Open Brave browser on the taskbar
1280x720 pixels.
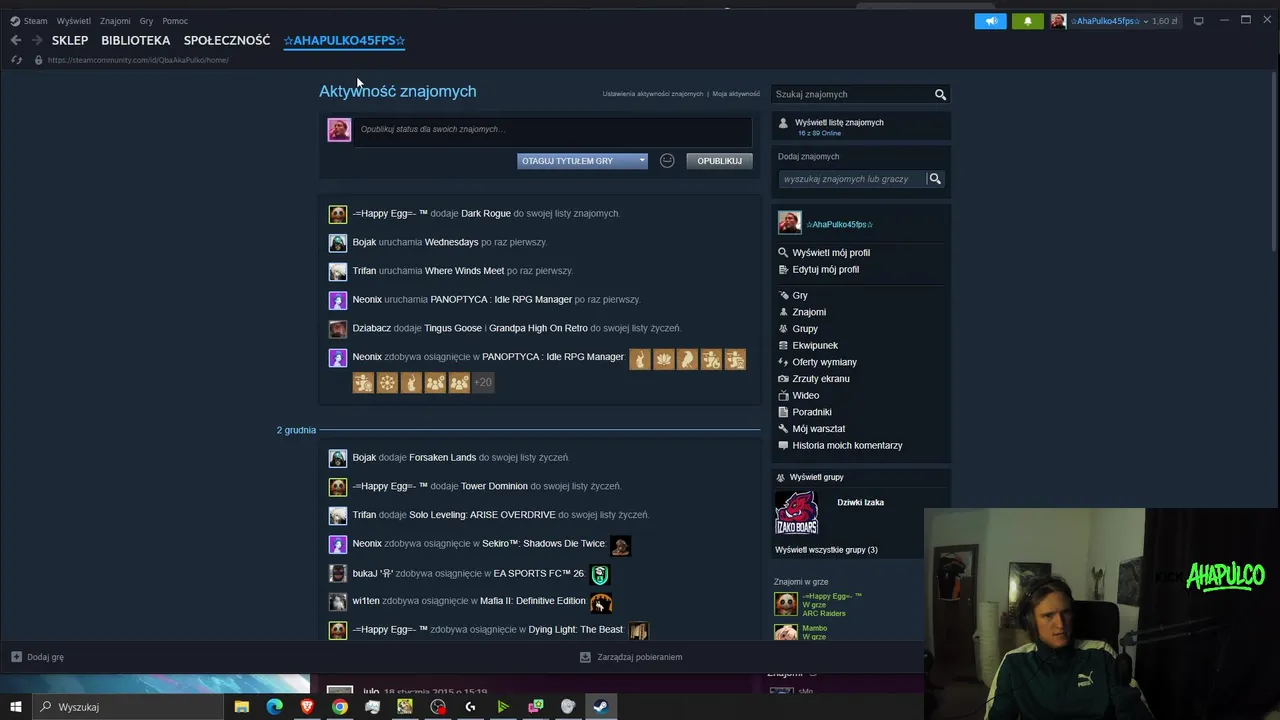(307, 707)
